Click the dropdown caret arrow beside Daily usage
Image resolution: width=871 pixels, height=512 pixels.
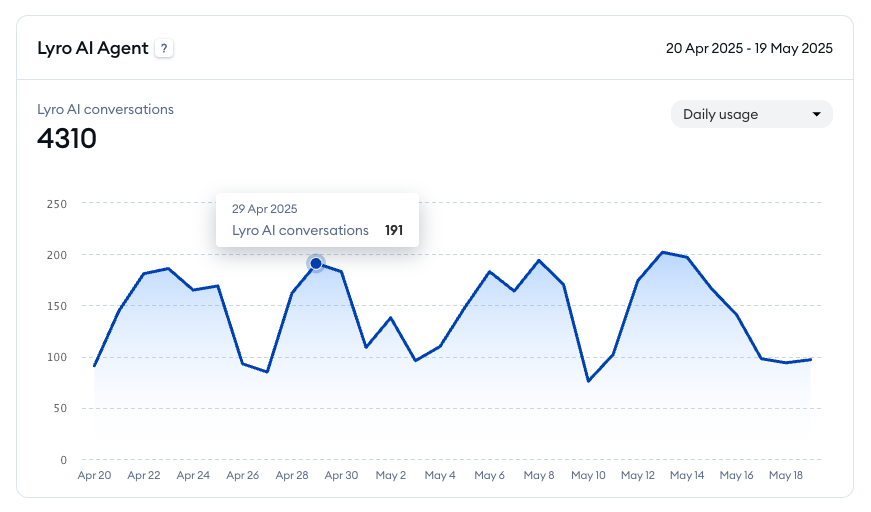[816, 114]
